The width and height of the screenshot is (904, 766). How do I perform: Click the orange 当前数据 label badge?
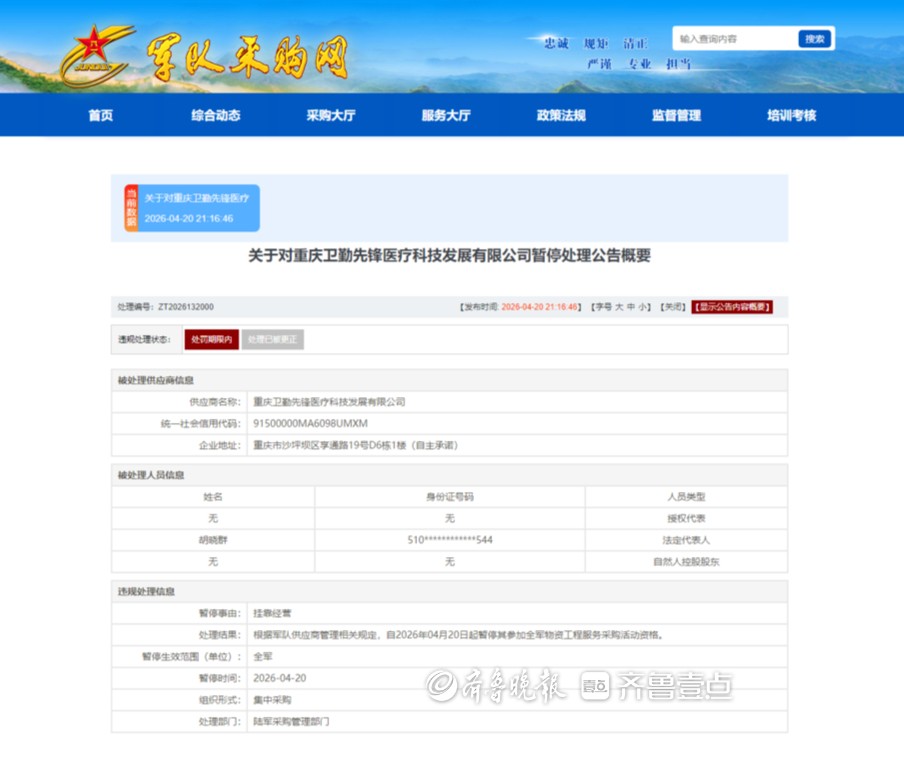(131, 208)
